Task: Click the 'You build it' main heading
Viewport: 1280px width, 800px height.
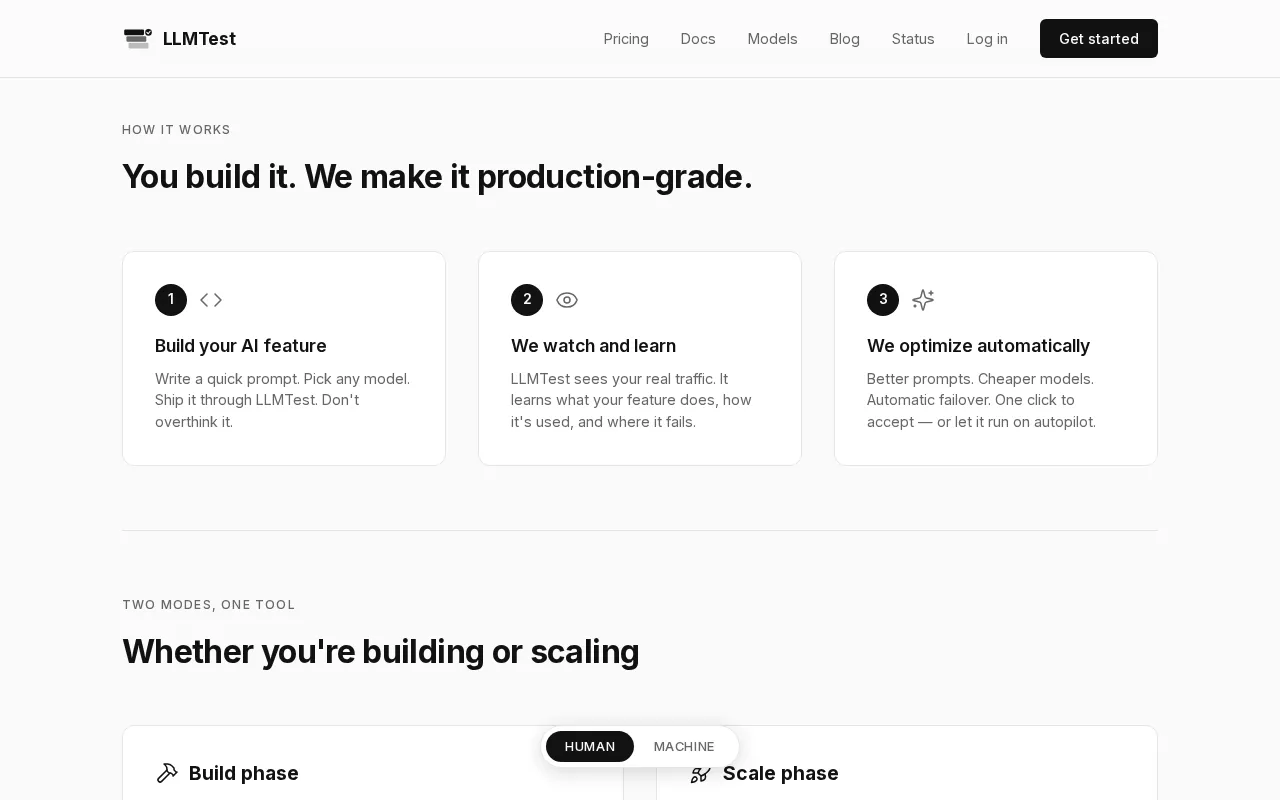Action: (437, 177)
